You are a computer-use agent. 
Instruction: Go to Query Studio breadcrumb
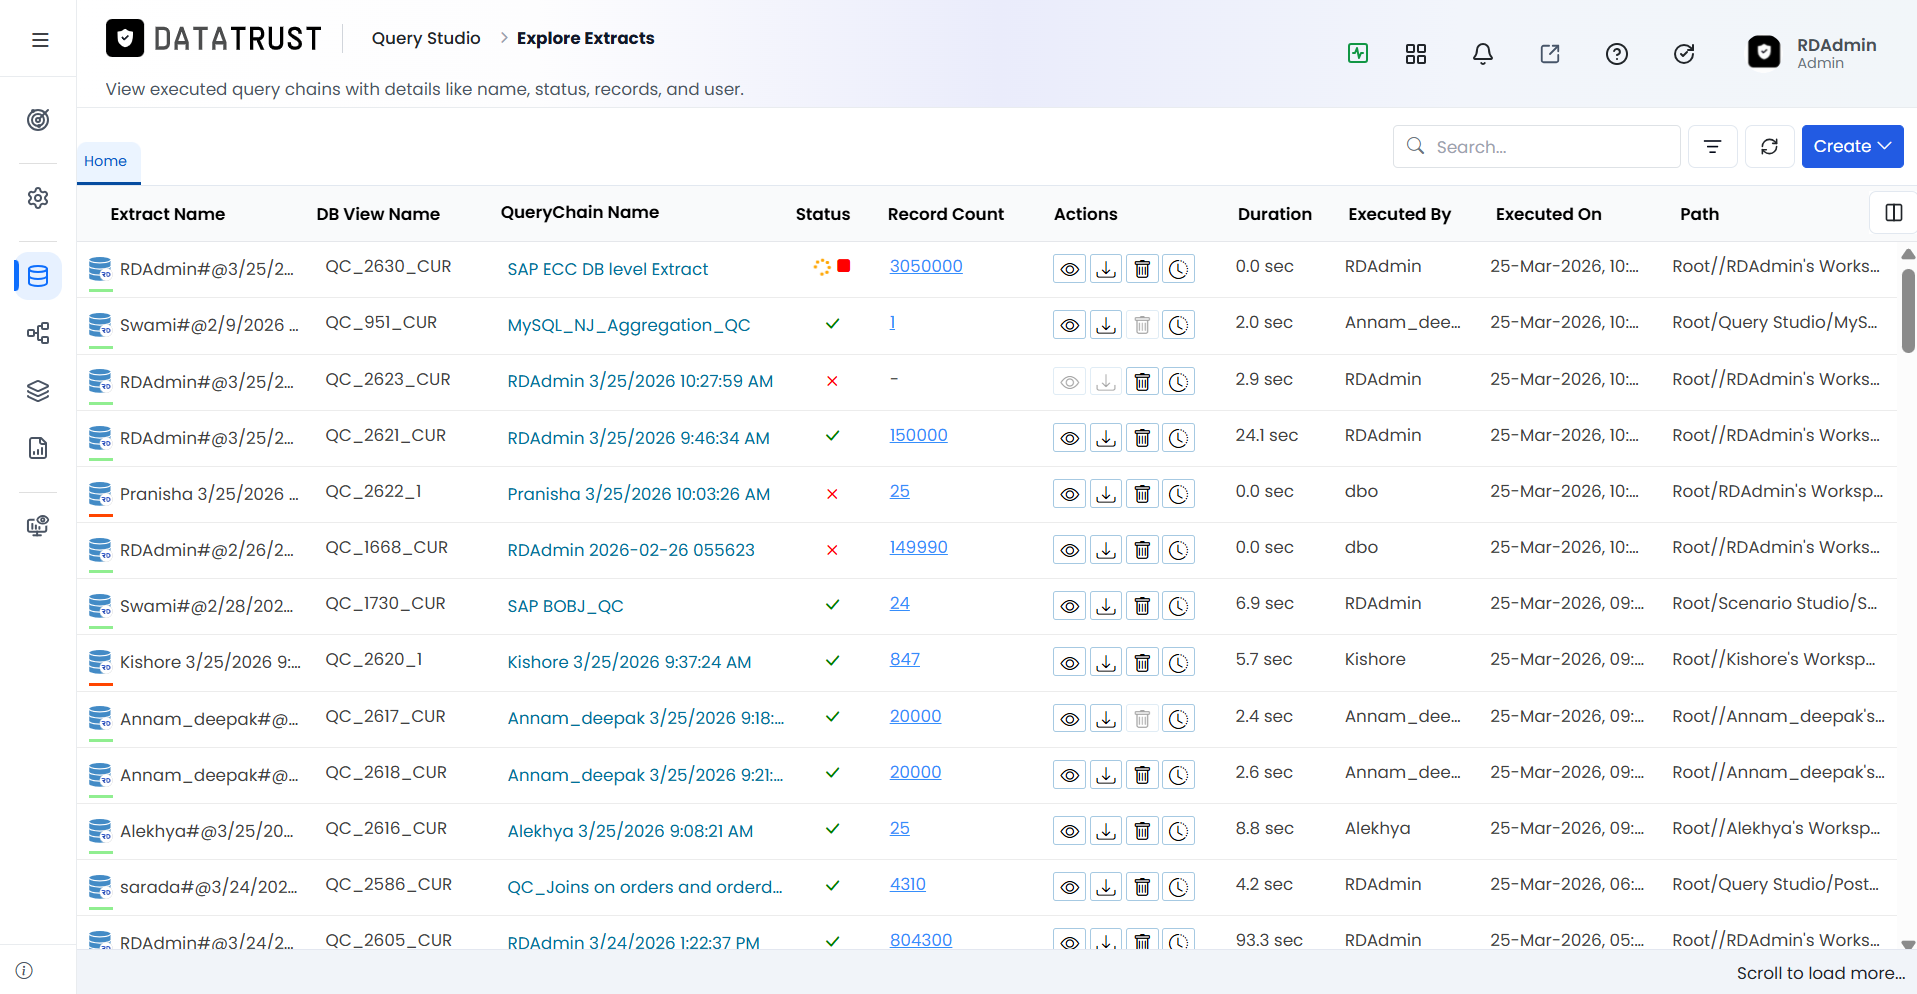tap(426, 38)
